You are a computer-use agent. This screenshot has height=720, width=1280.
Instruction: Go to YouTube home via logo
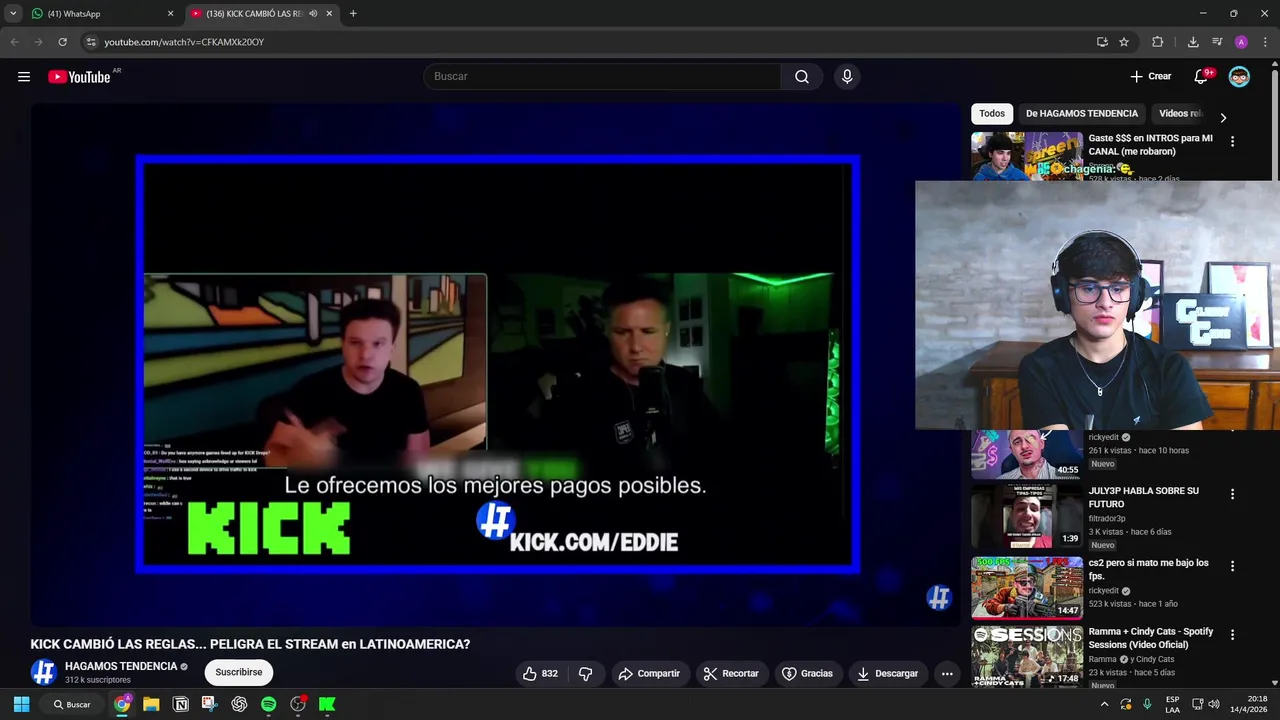tap(79, 77)
